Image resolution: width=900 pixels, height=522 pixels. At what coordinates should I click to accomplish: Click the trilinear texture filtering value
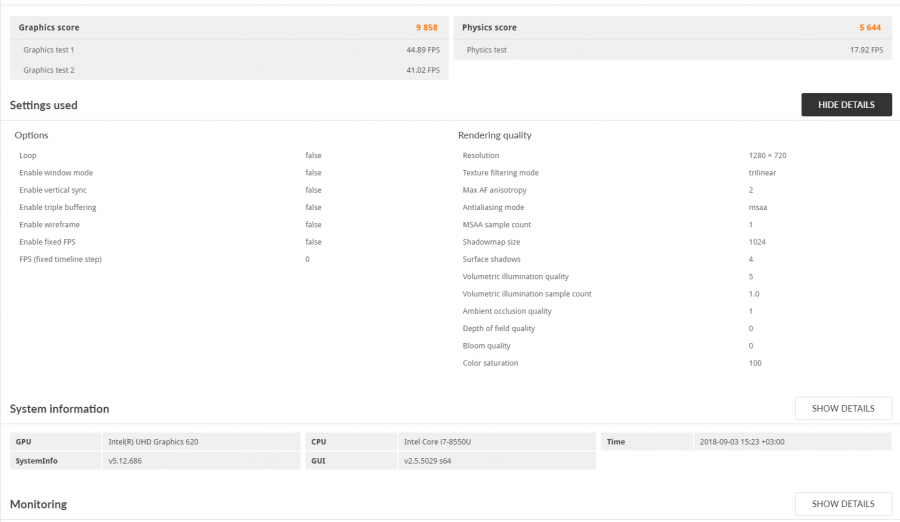[x=762, y=173]
